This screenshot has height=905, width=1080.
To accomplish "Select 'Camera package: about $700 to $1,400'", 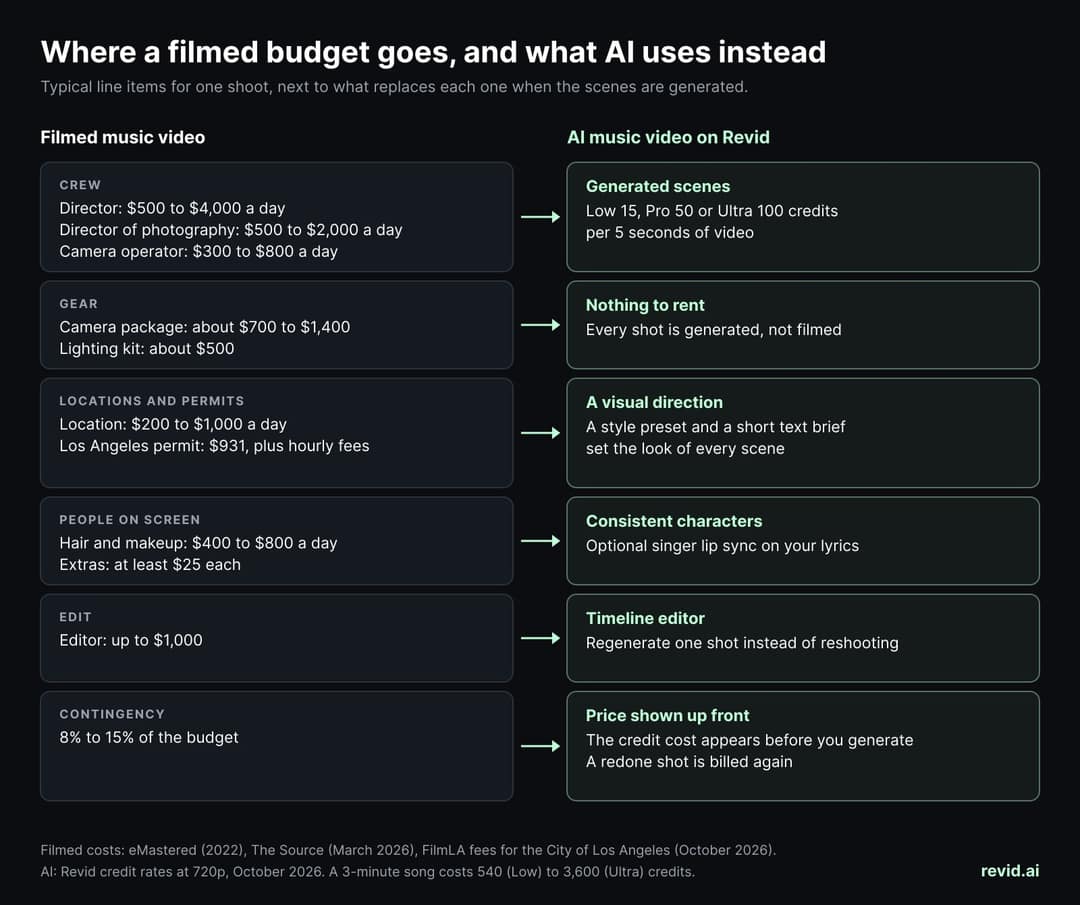I will 205,327.
